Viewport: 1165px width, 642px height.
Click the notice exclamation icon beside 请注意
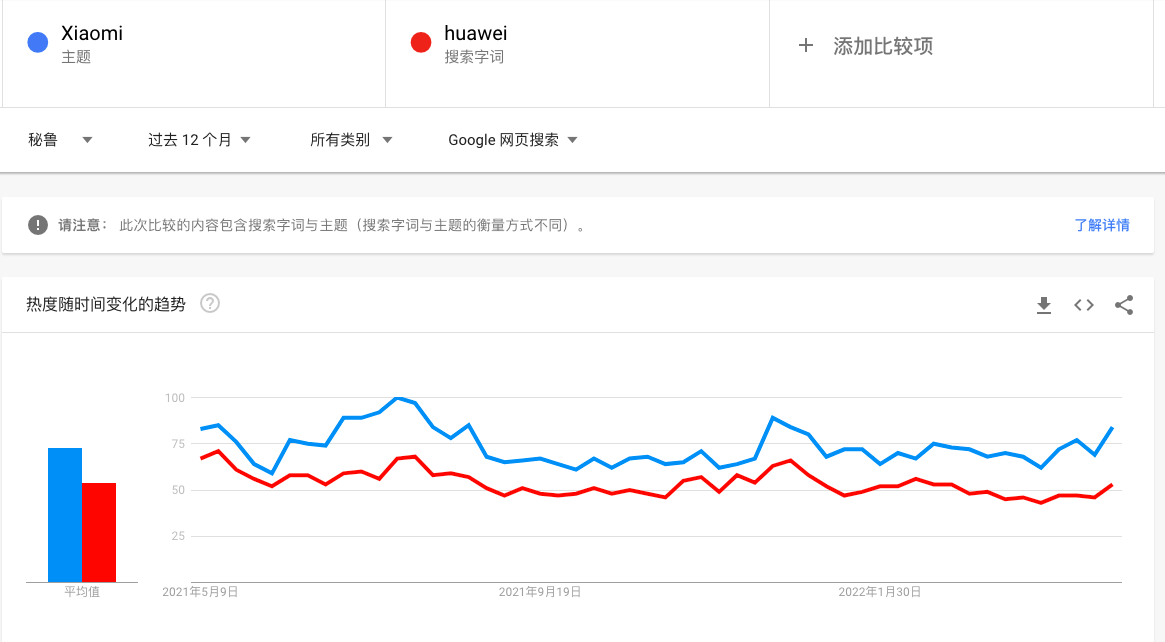pos(36,225)
